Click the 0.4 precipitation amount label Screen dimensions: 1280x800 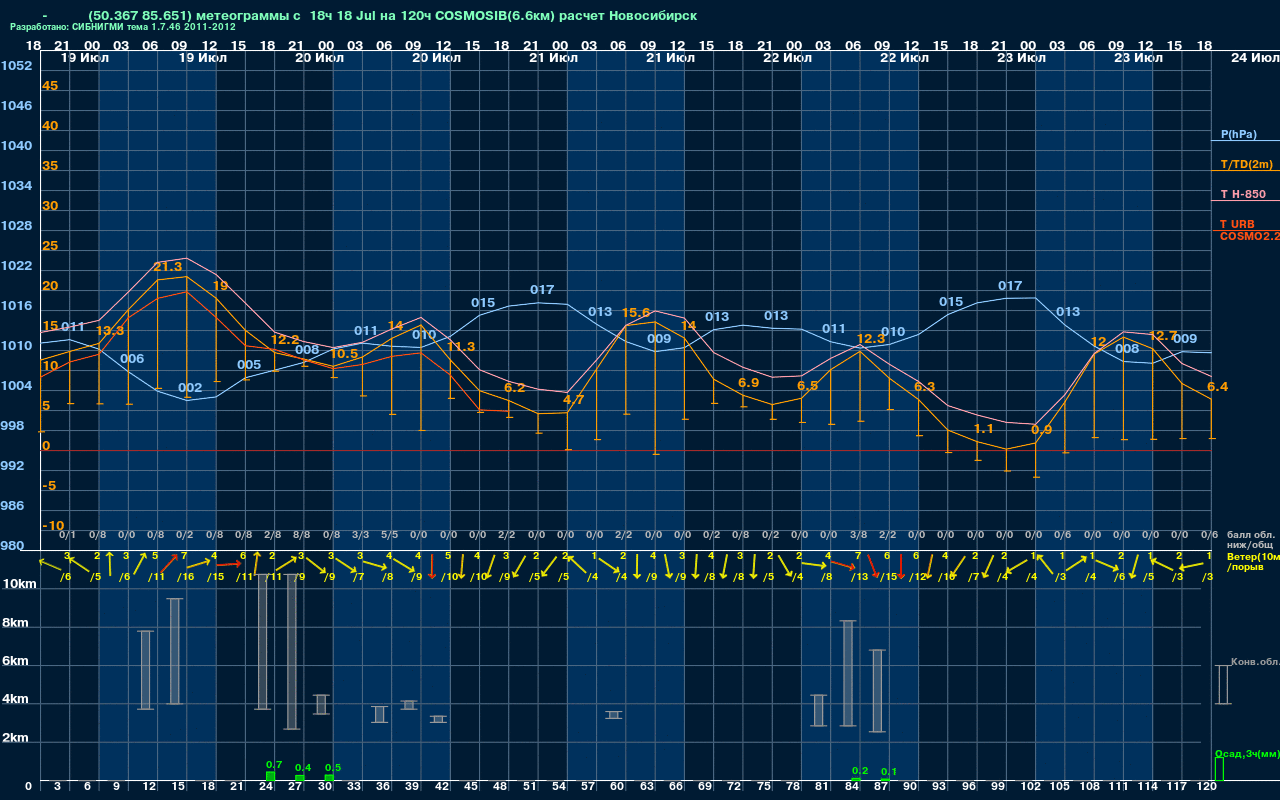(x=303, y=768)
